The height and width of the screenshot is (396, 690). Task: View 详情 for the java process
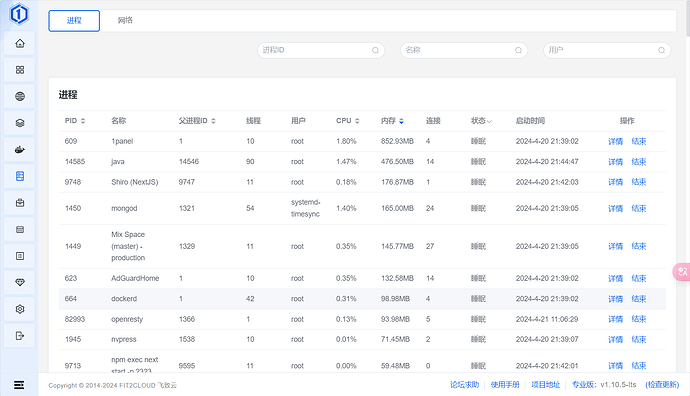(x=615, y=162)
